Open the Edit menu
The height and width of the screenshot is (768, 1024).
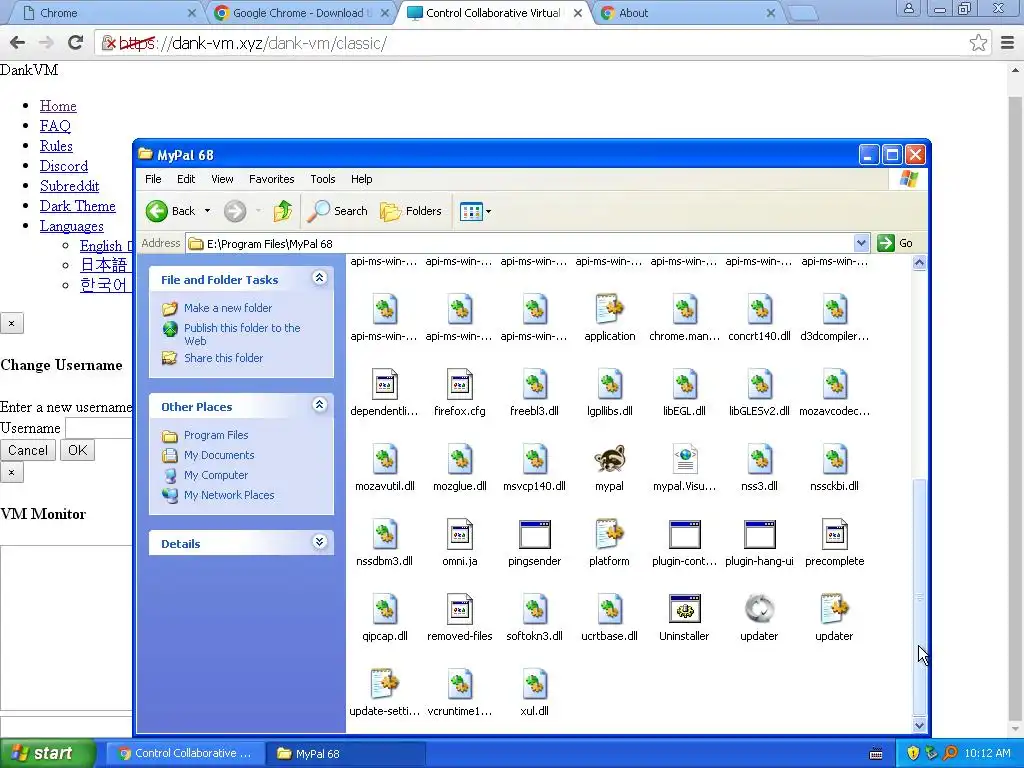186,179
